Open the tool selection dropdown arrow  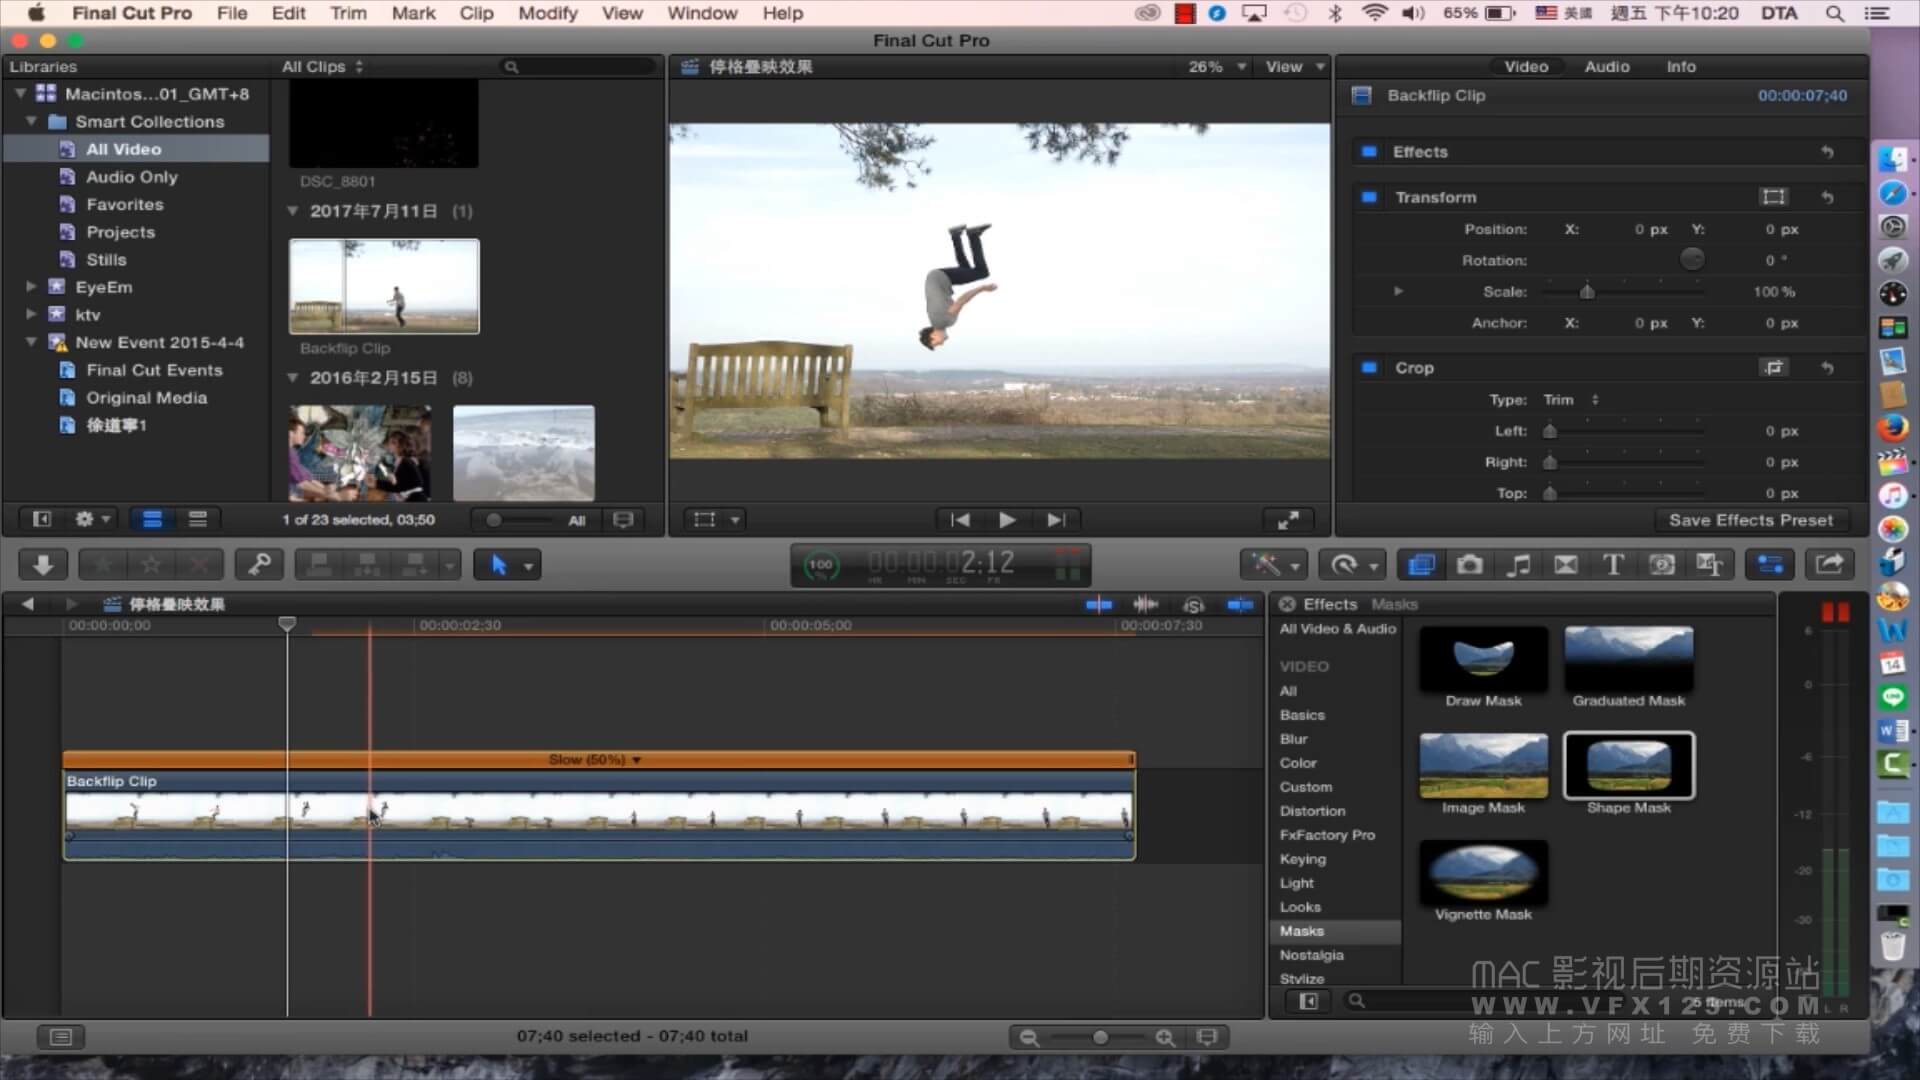529,566
